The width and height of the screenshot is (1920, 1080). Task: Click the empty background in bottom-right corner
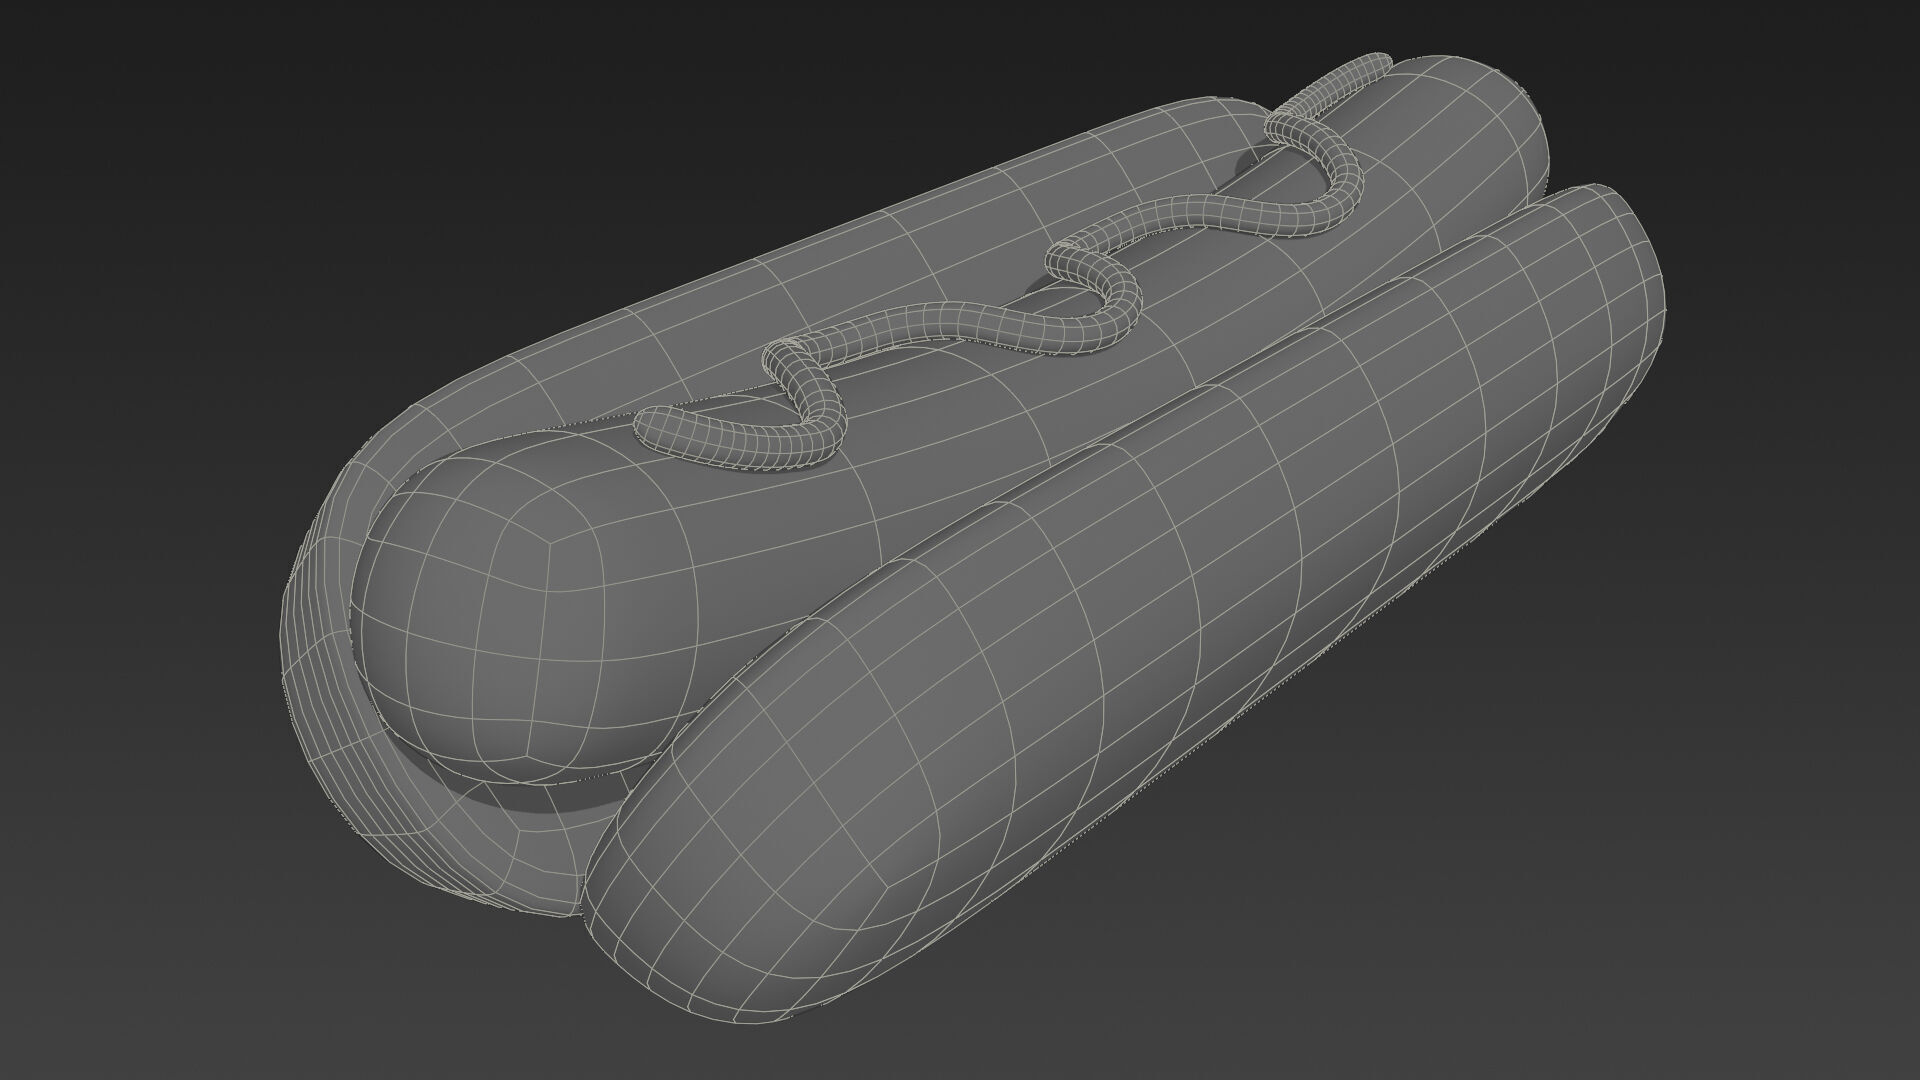click(x=1750, y=950)
